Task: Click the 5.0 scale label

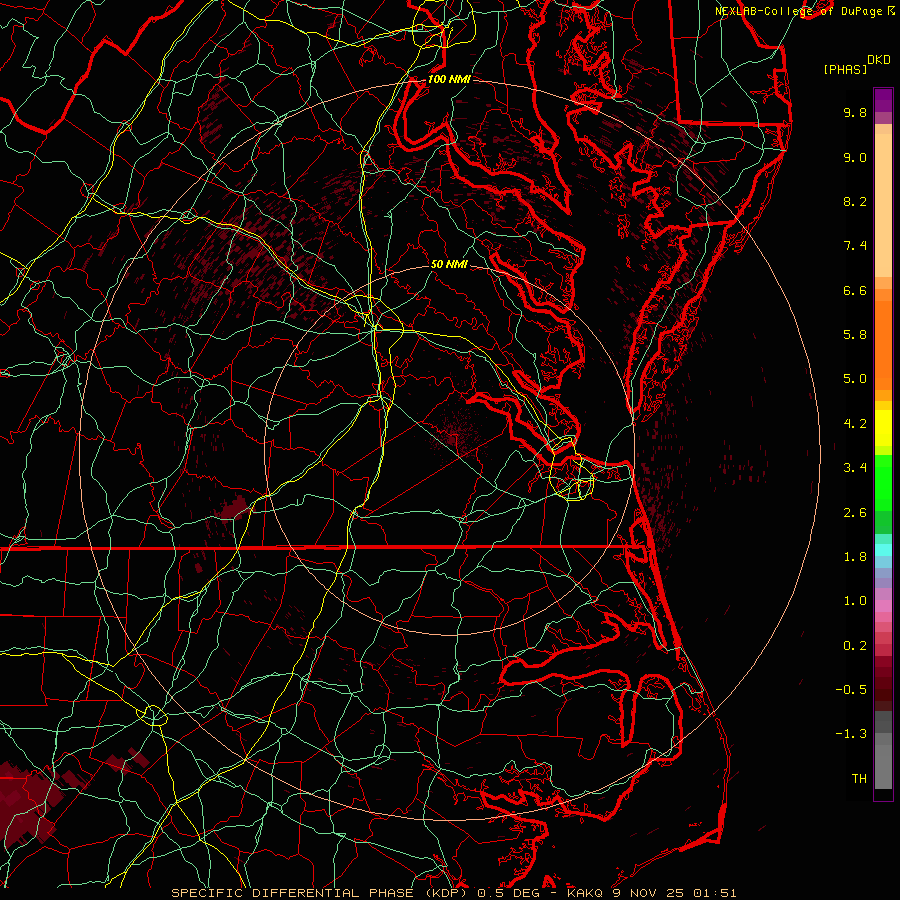Action: (x=855, y=379)
